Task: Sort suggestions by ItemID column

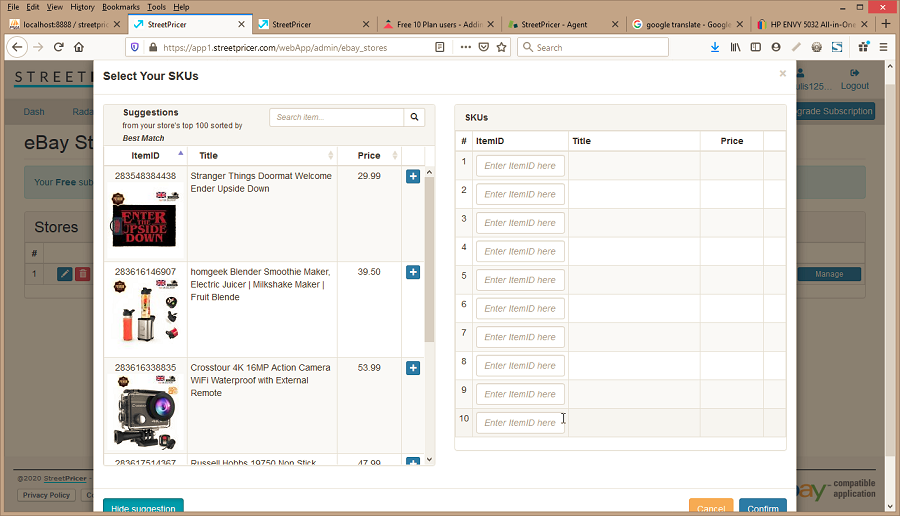Action: (x=145, y=155)
